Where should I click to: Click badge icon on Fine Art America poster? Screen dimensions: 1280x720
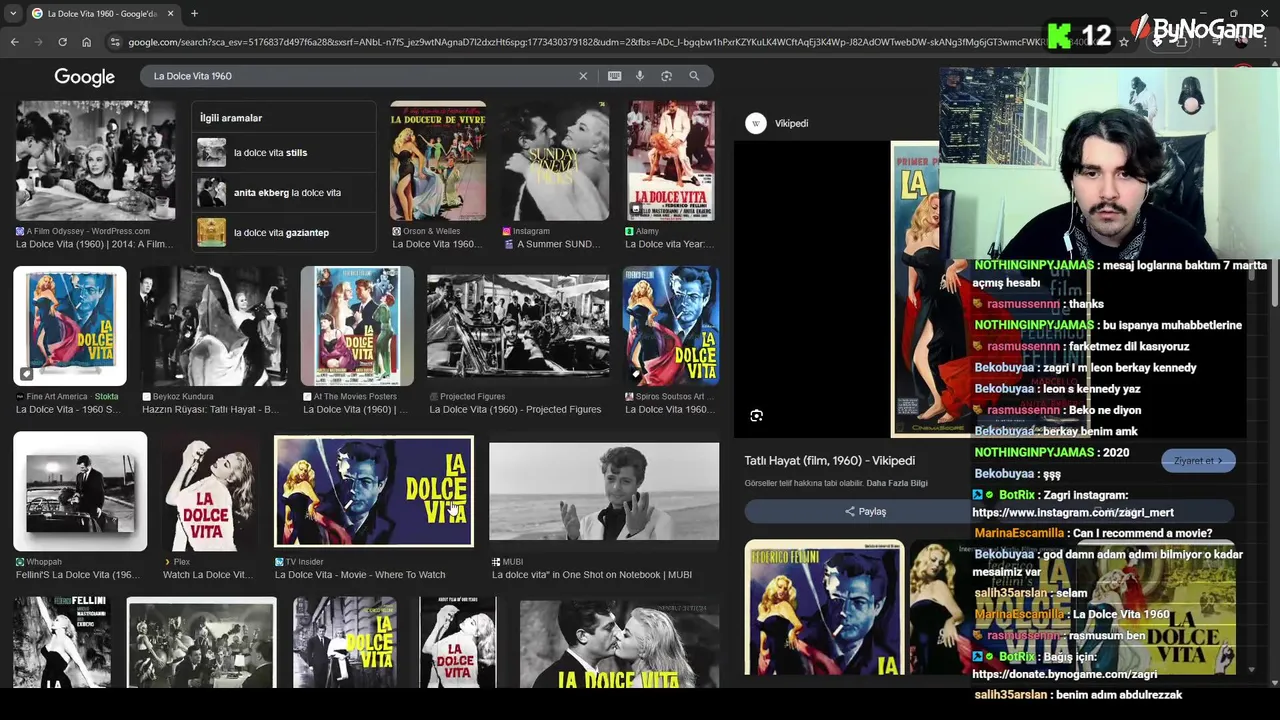pos(26,374)
